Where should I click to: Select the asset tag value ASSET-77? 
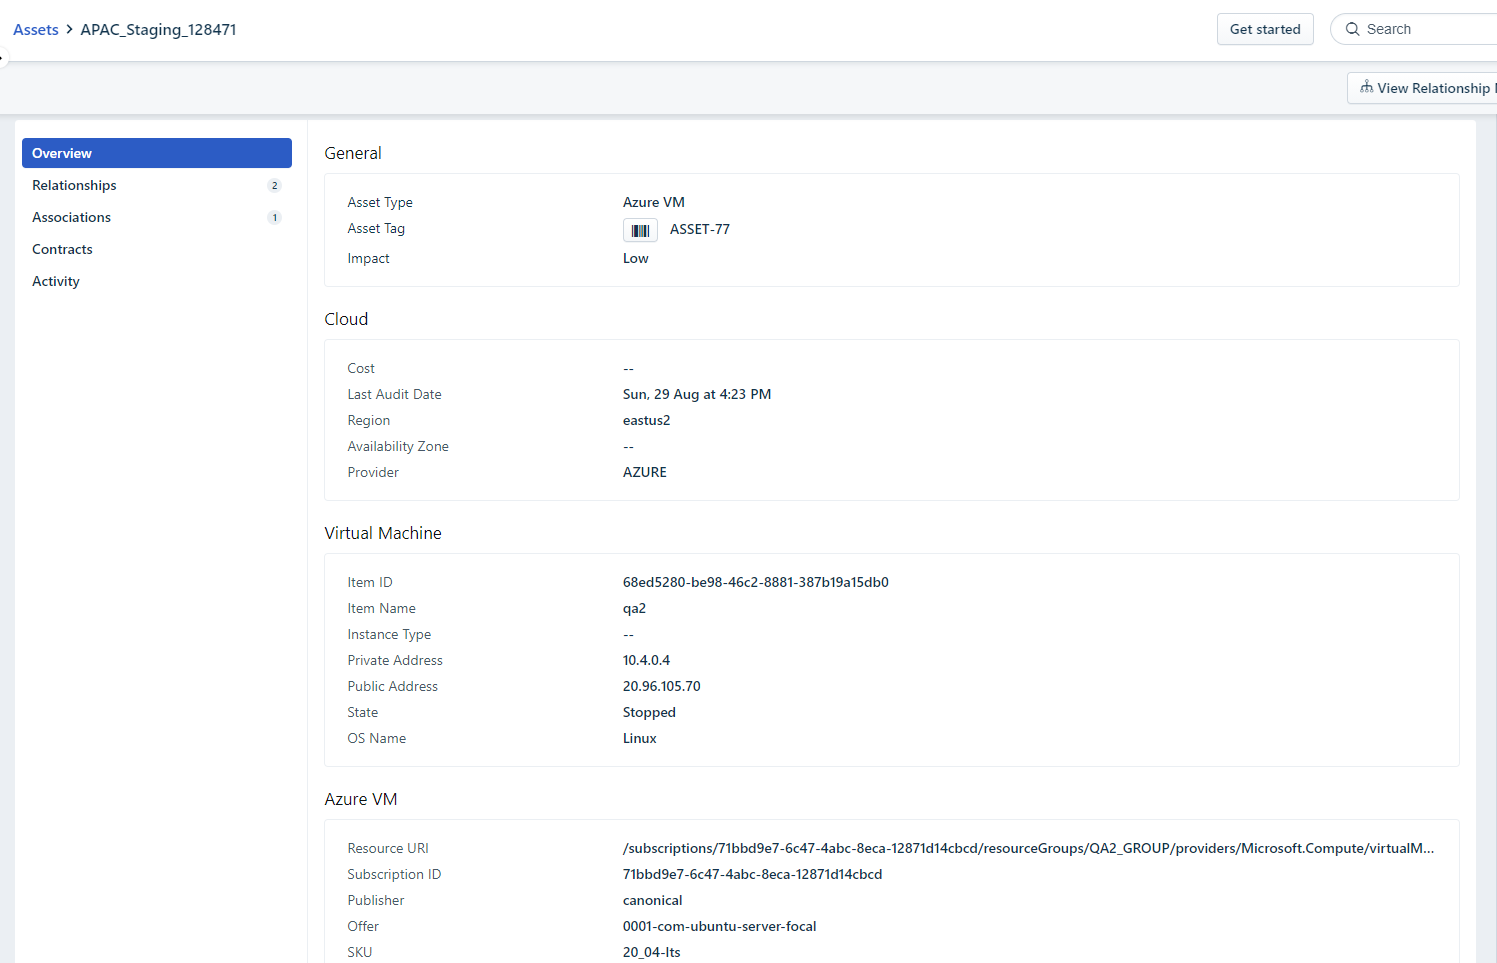point(700,229)
